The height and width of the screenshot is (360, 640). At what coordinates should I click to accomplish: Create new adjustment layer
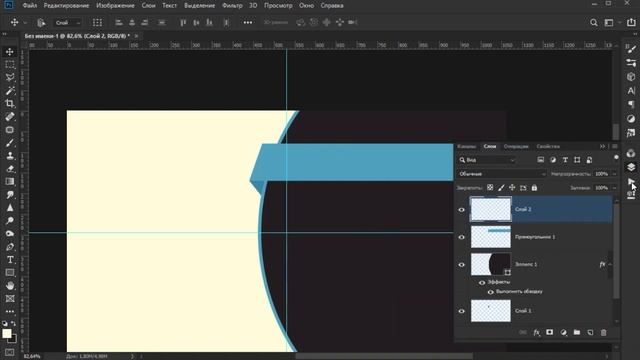point(564,333)
